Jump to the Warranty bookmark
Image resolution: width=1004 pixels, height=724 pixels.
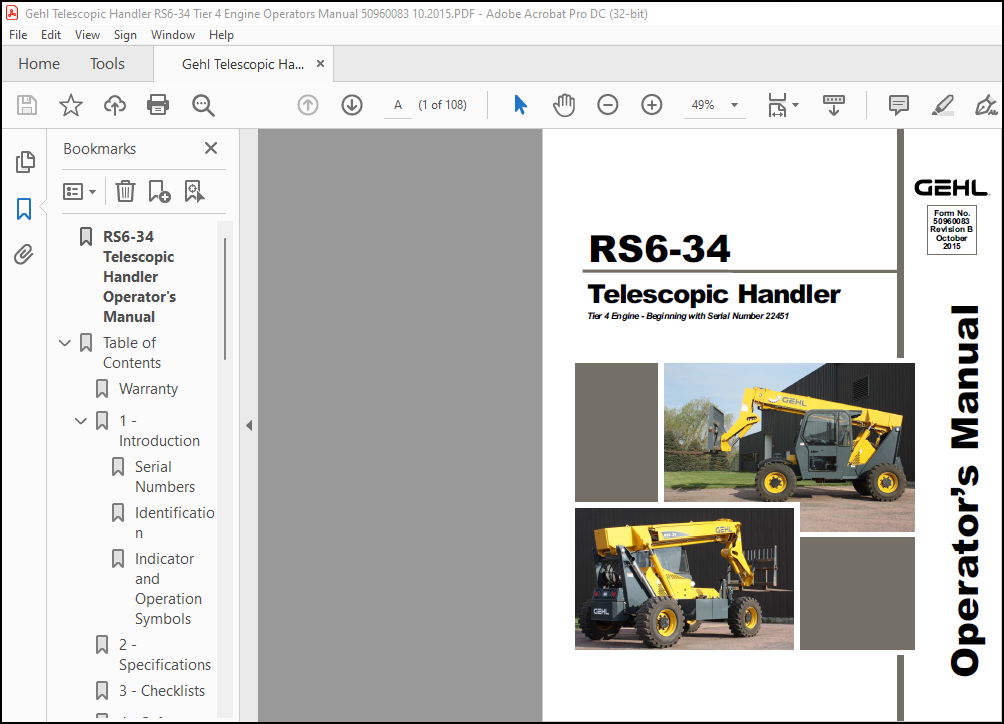(149, 389)
